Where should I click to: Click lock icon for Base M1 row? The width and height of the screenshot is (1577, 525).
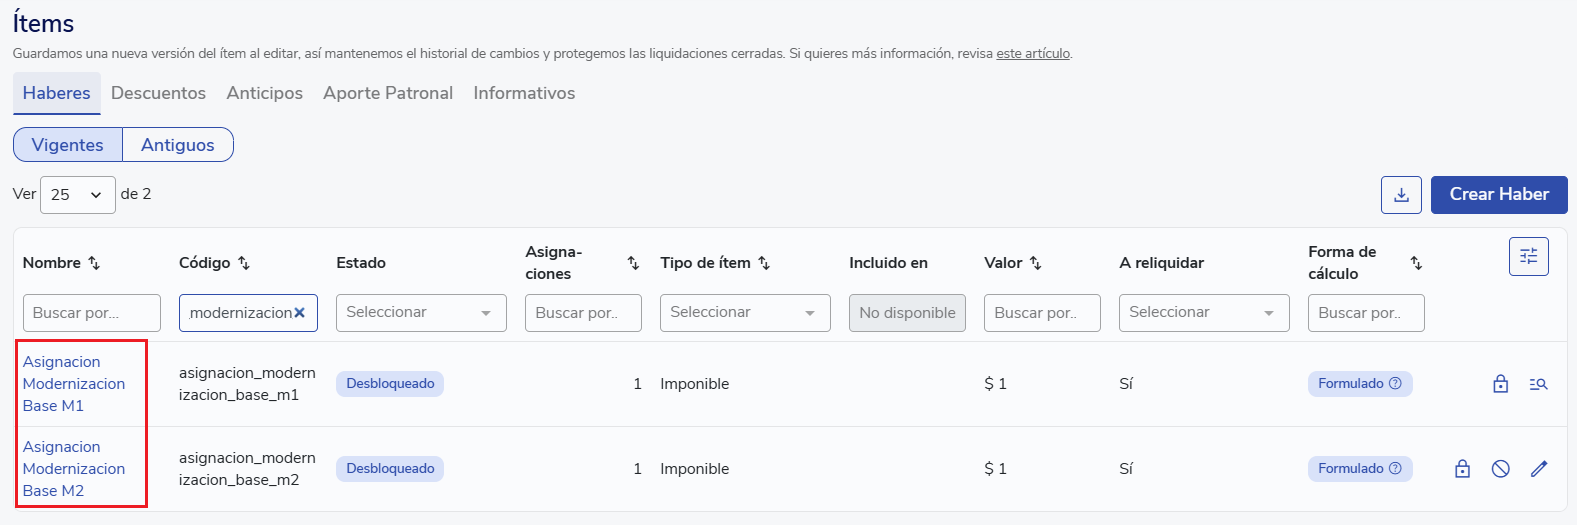(x=1500, y=384)
